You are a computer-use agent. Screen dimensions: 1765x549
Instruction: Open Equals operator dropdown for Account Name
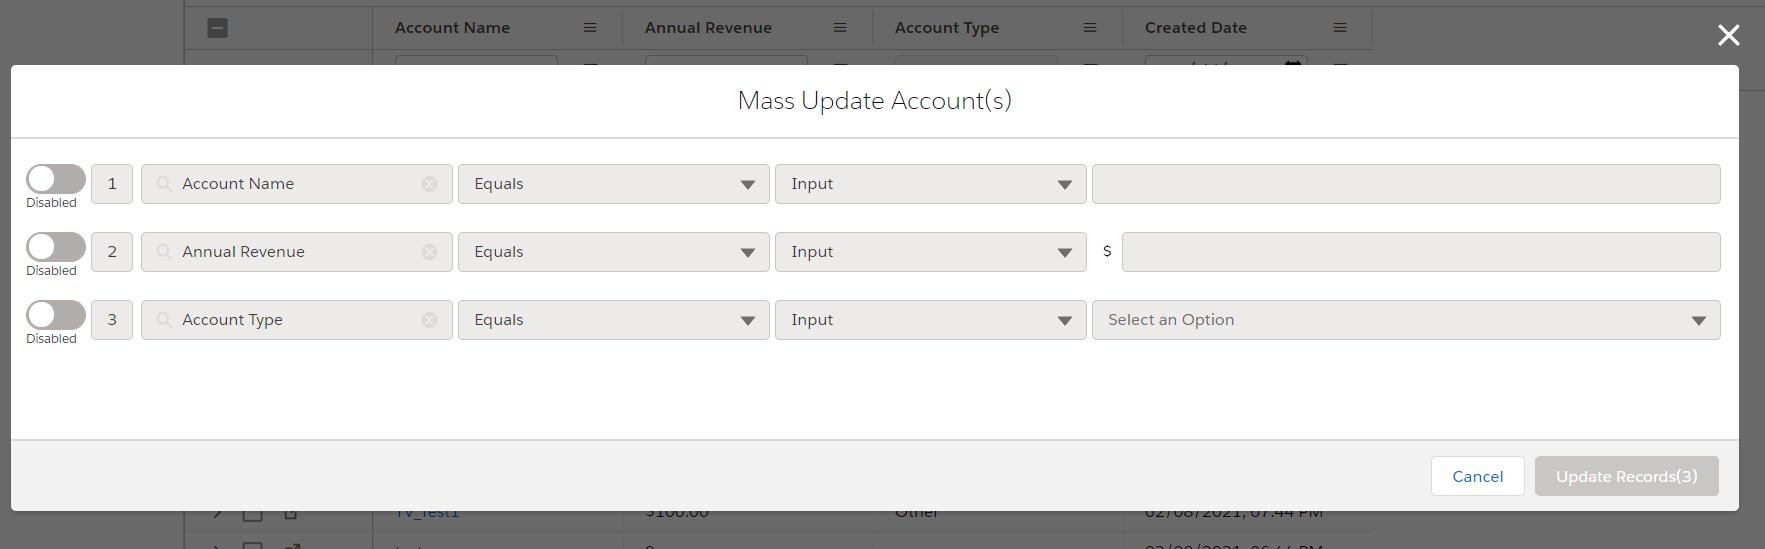click(613, 184)
